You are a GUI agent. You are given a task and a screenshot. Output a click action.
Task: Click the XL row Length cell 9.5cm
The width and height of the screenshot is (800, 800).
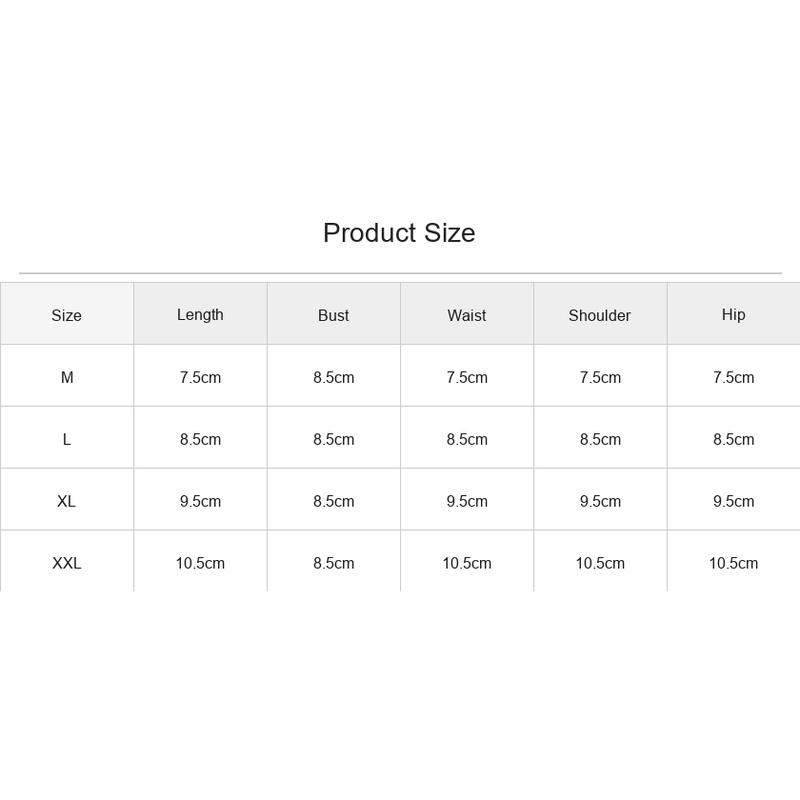click(x=200, y=501)
